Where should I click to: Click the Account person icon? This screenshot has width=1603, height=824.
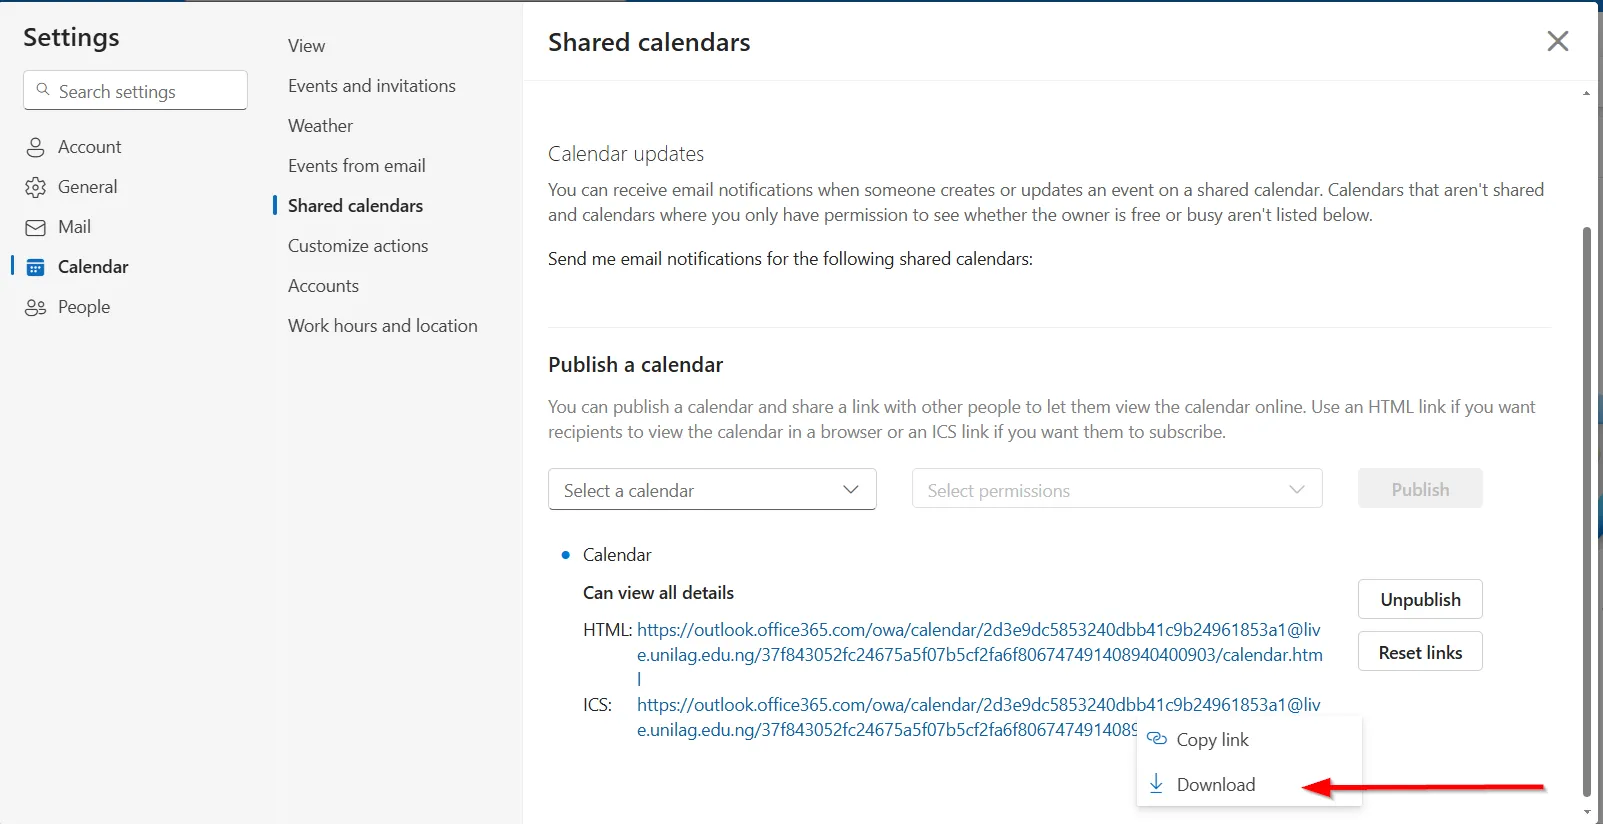pyautogui.click(x=35, y=148)
